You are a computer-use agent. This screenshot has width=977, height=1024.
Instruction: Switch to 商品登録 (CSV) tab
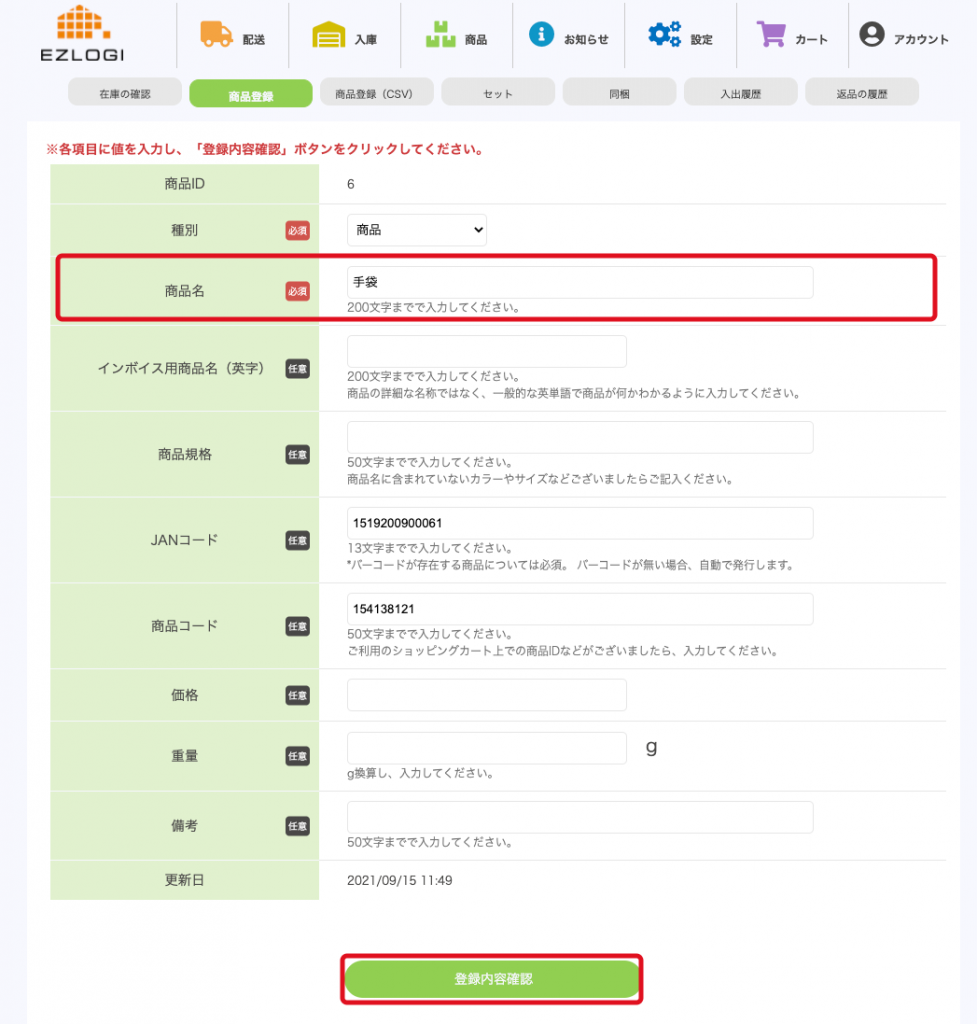pyautogui.click(x=376, y=93)
